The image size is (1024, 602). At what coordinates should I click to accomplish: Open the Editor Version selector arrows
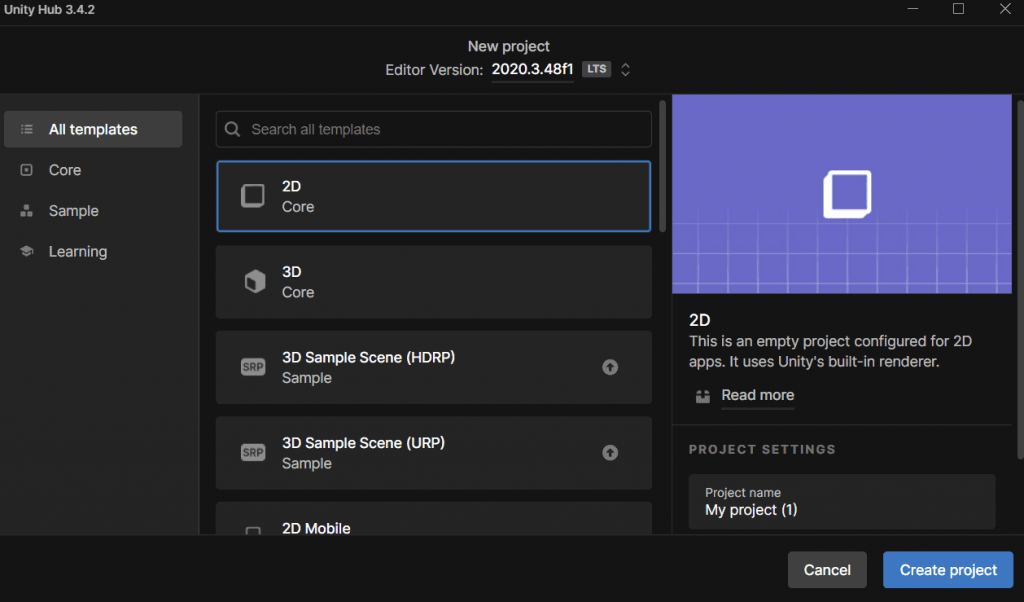coord(626,70)
